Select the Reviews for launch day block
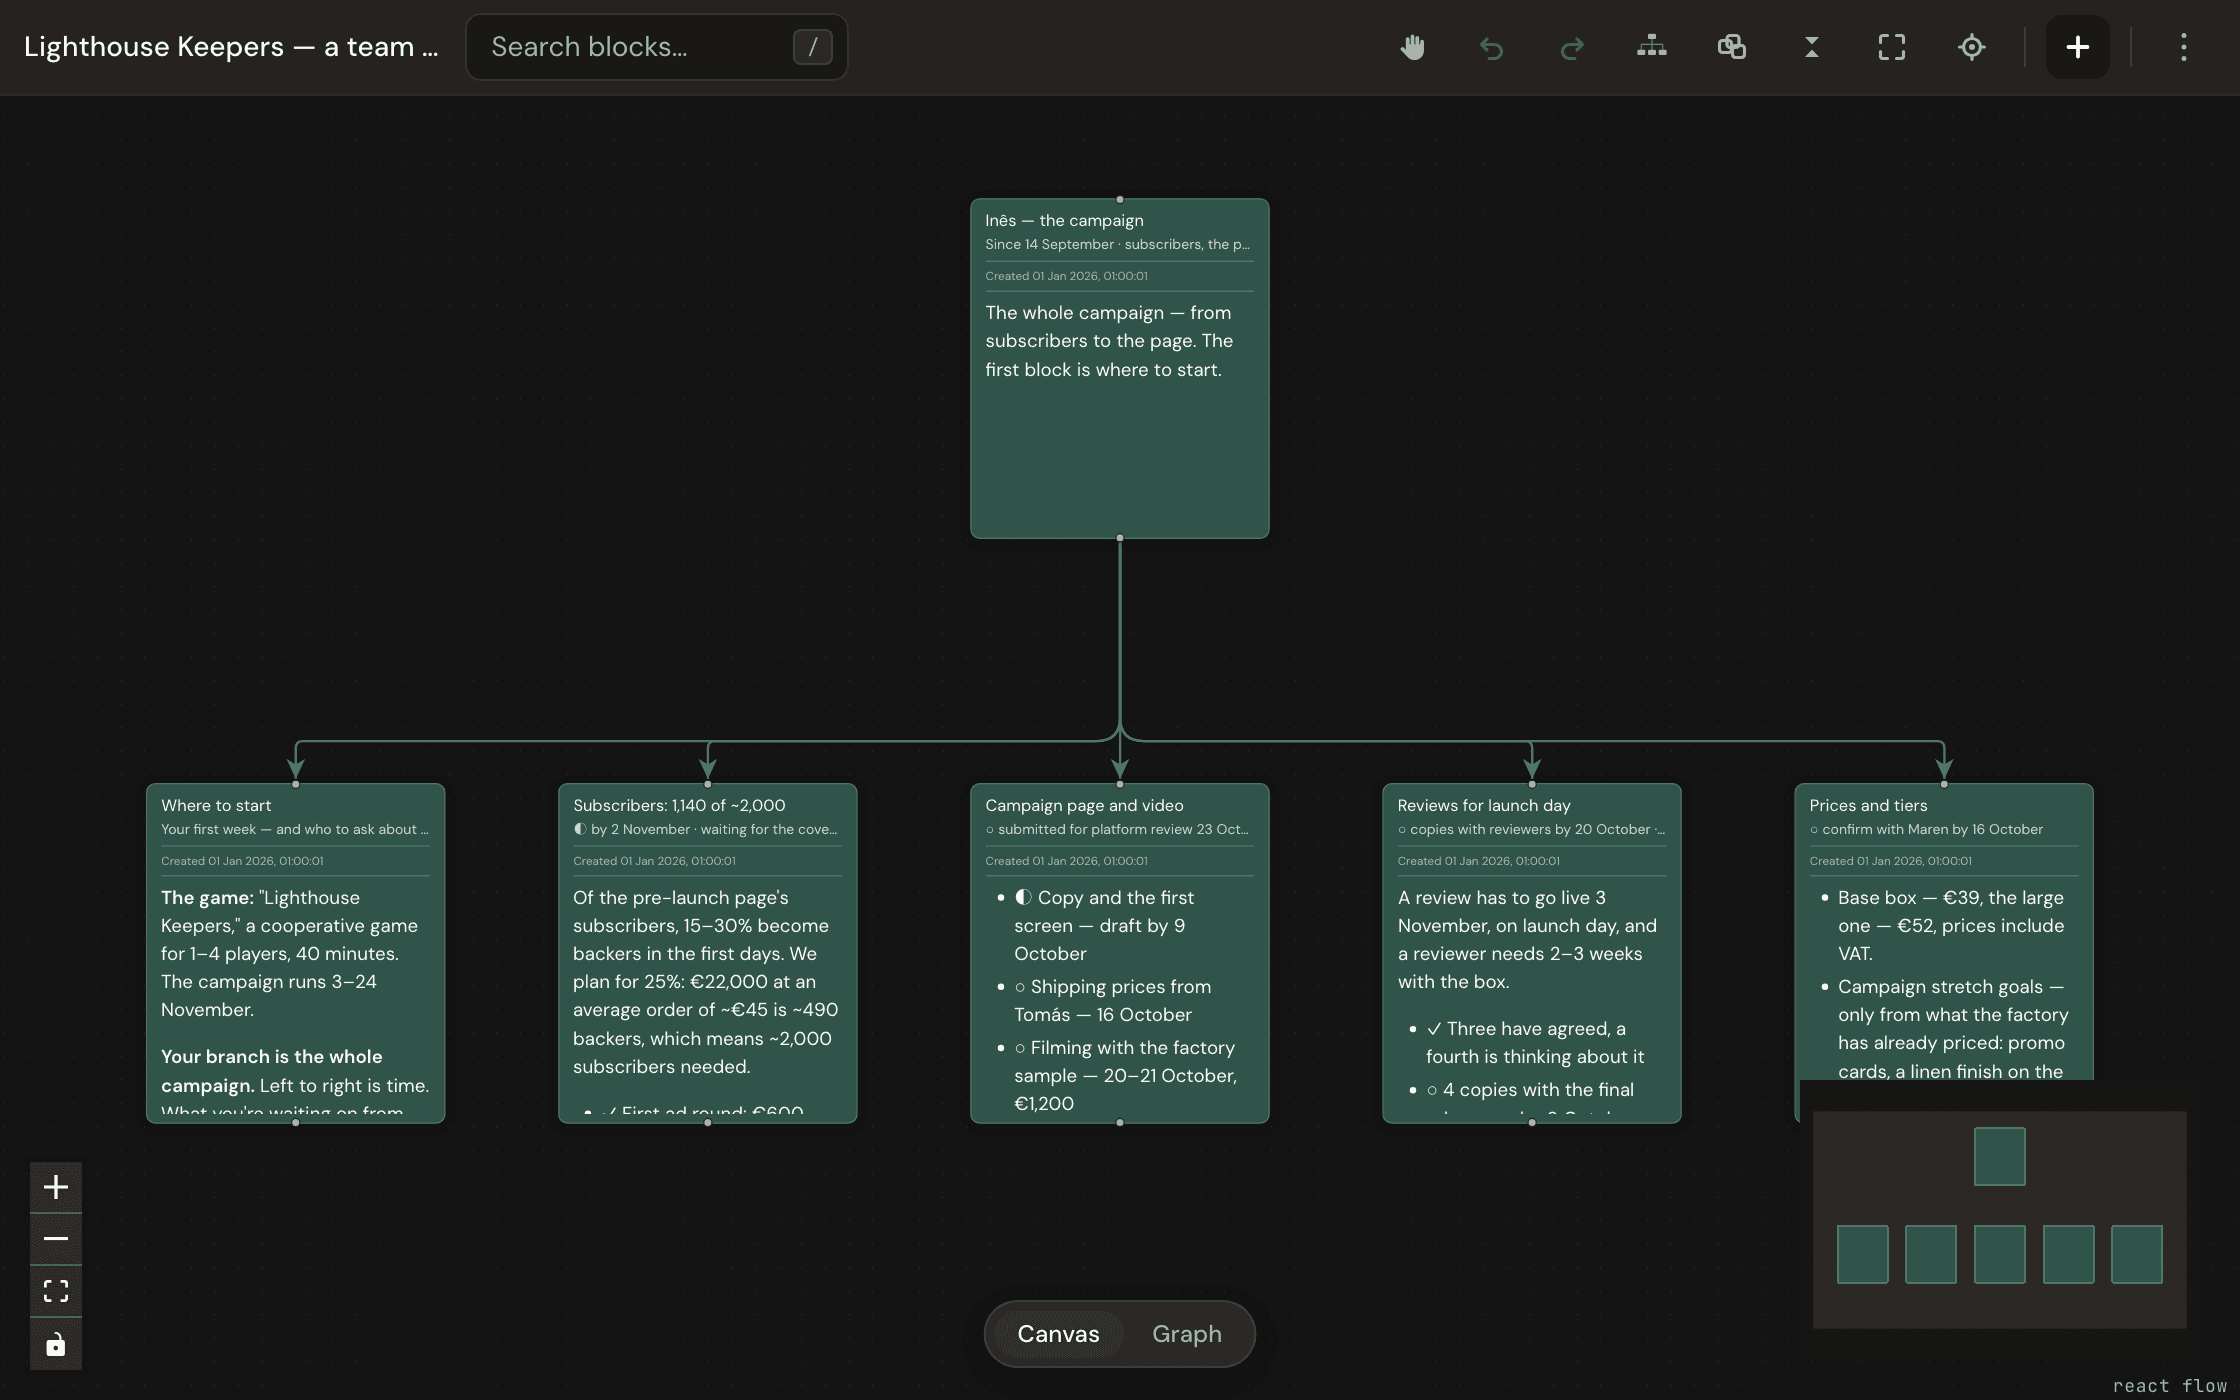2240x1400 pixels. 1531,953
